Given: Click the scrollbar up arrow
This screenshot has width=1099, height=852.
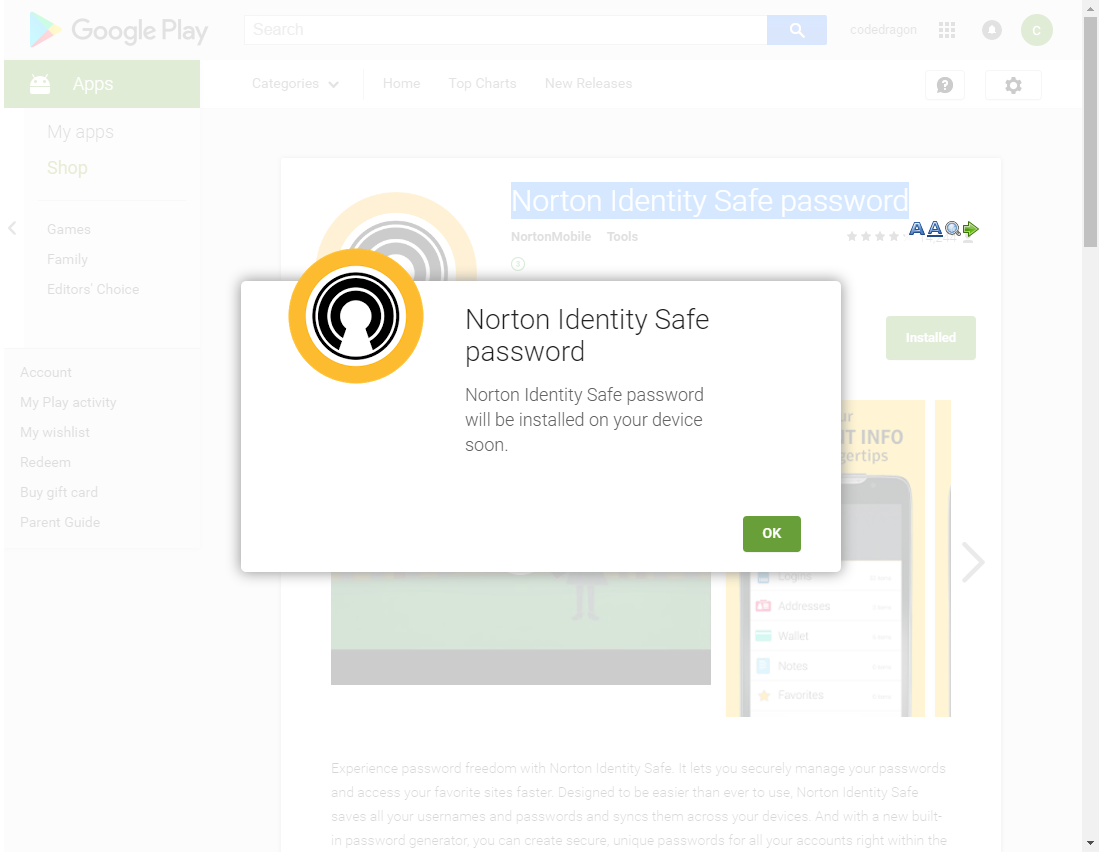Looking at the screenshot, I should (x=1090, y=6).
